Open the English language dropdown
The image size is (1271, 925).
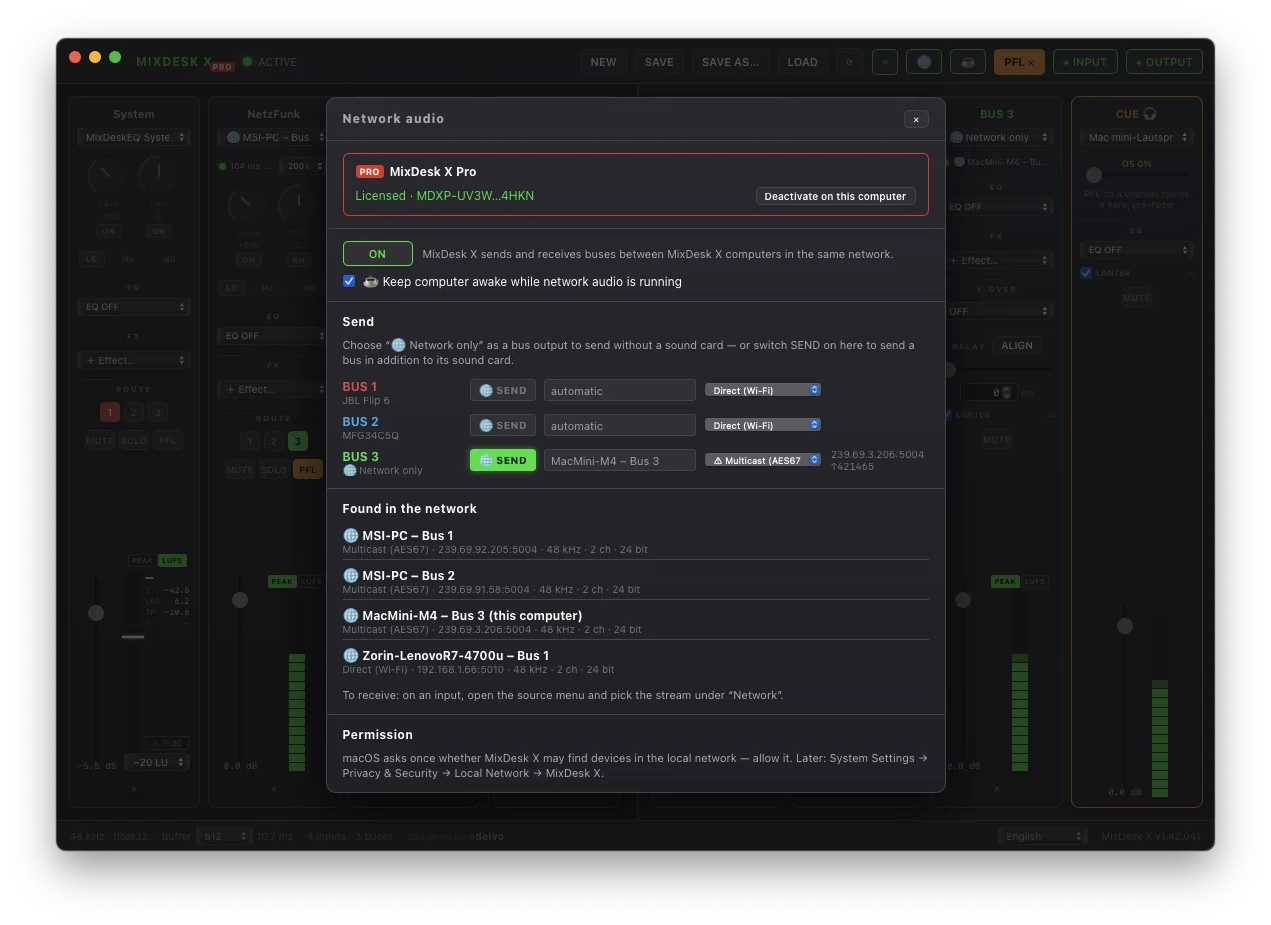[1042, 836]
